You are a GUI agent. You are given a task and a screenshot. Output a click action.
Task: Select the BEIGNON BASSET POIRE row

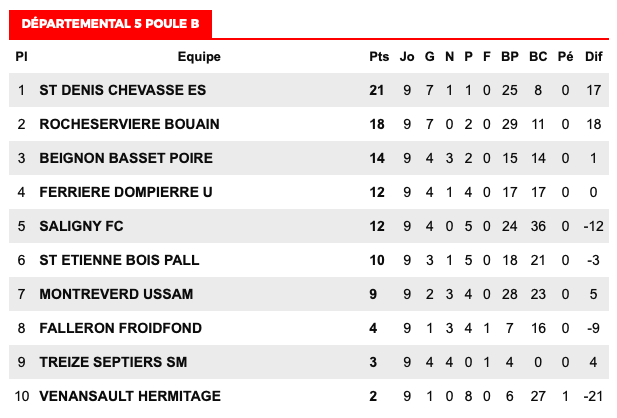309,158
